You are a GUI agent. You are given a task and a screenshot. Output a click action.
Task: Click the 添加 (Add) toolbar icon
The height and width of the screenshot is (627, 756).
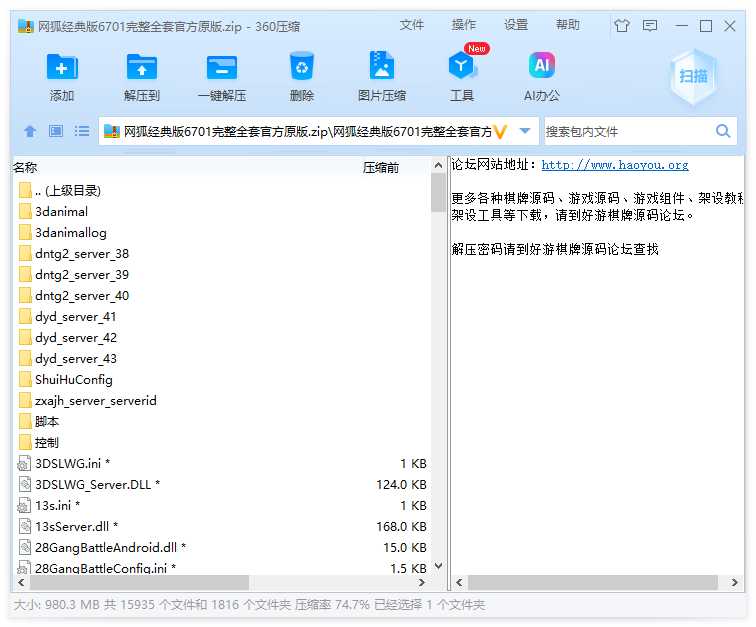point(62,67)
